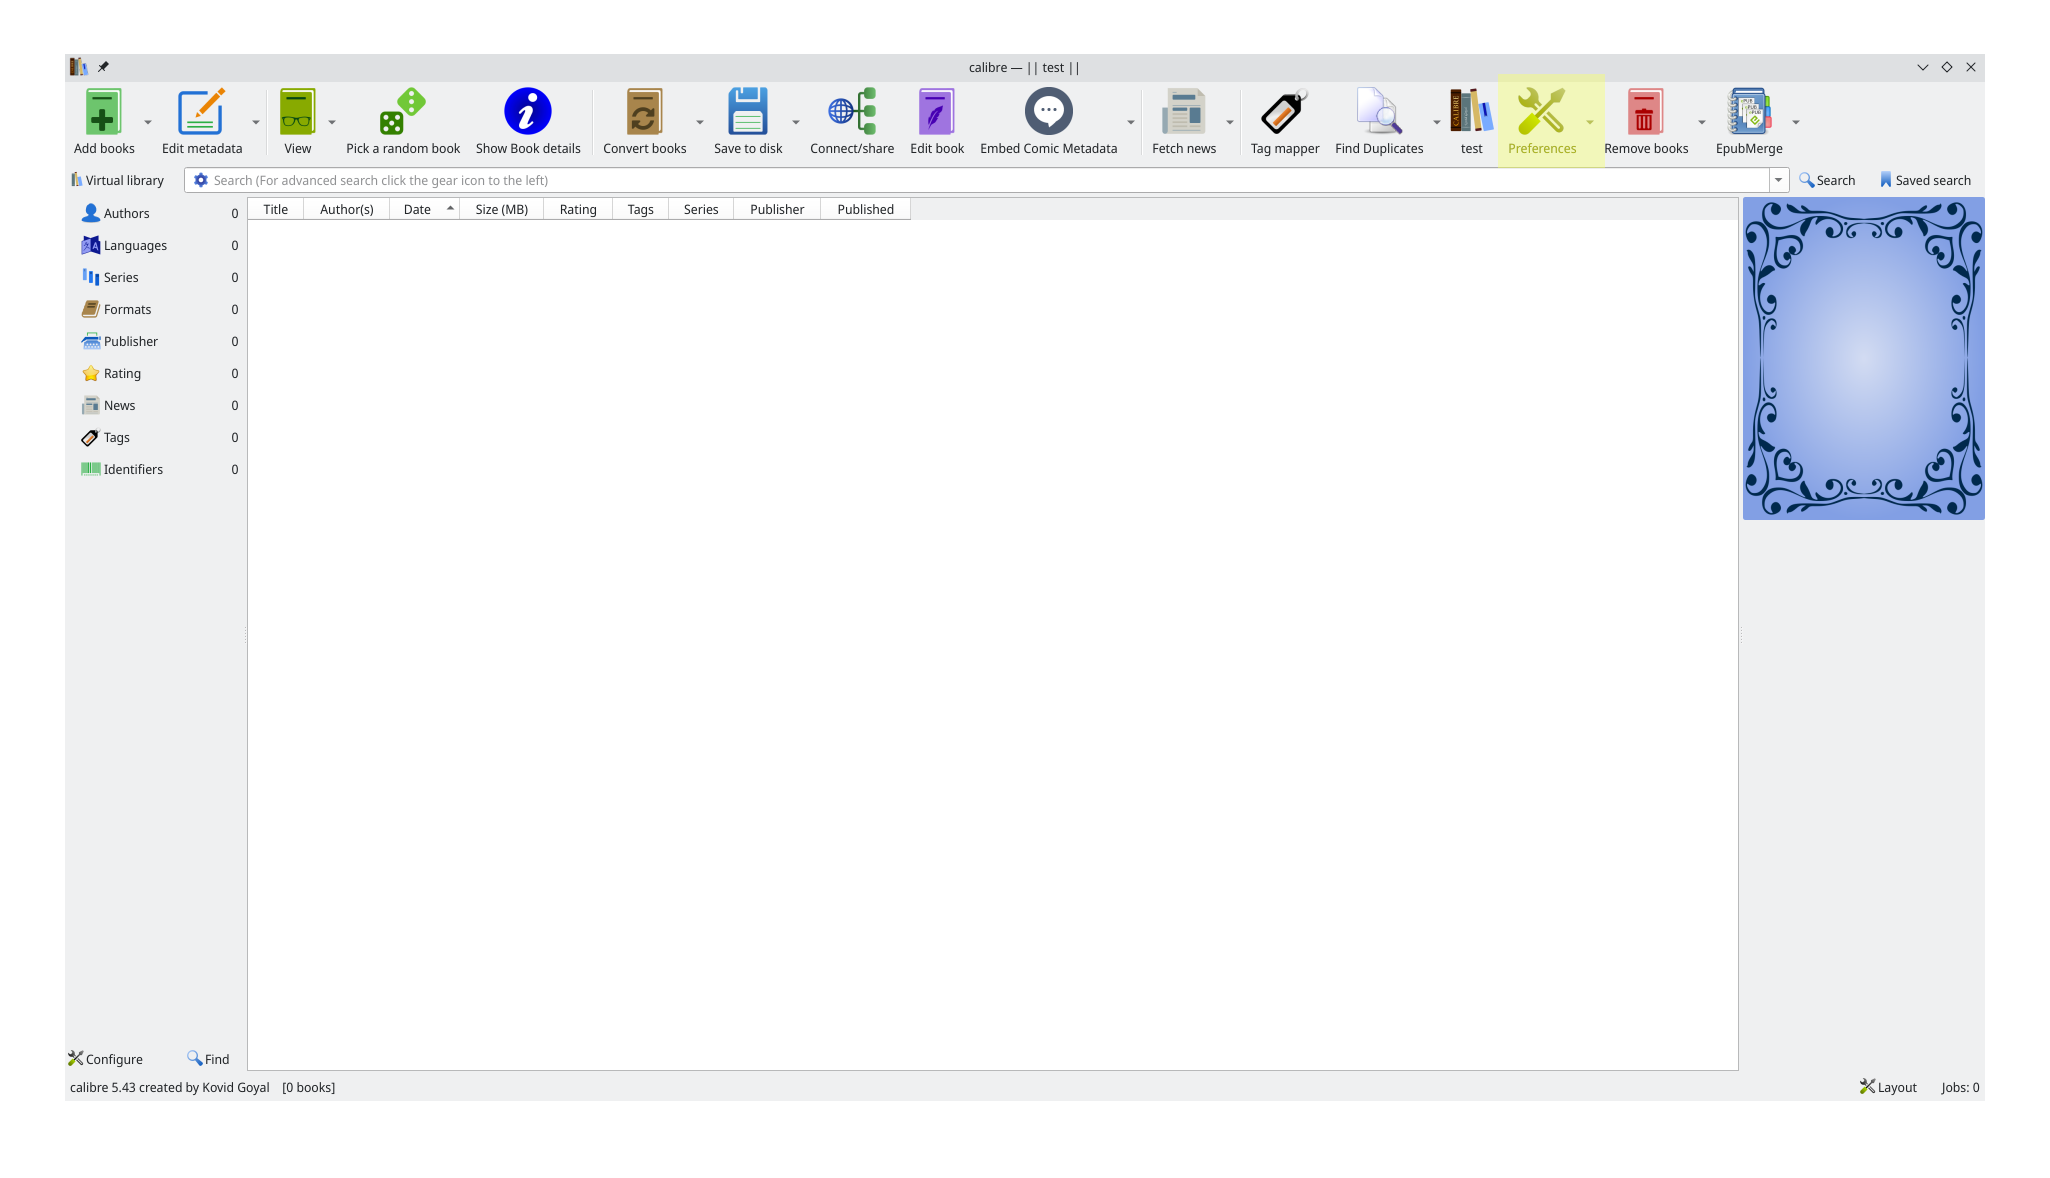The width and height of the screenshot is (2050, 1178).
Task: Click the Embed Comic Metadata icon
Action: tap(1048, 112)
